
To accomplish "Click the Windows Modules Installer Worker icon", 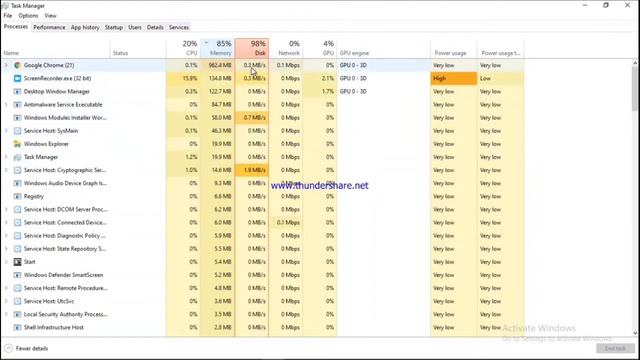I will click(17, 118).
